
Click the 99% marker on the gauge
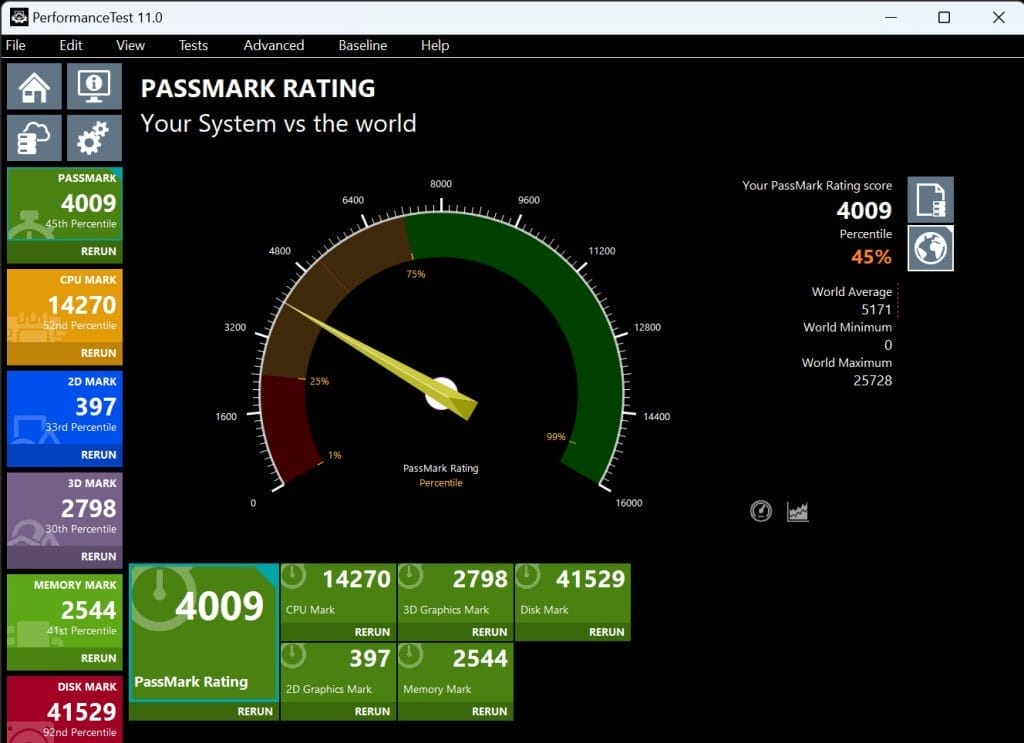click(x=556, y=437)
